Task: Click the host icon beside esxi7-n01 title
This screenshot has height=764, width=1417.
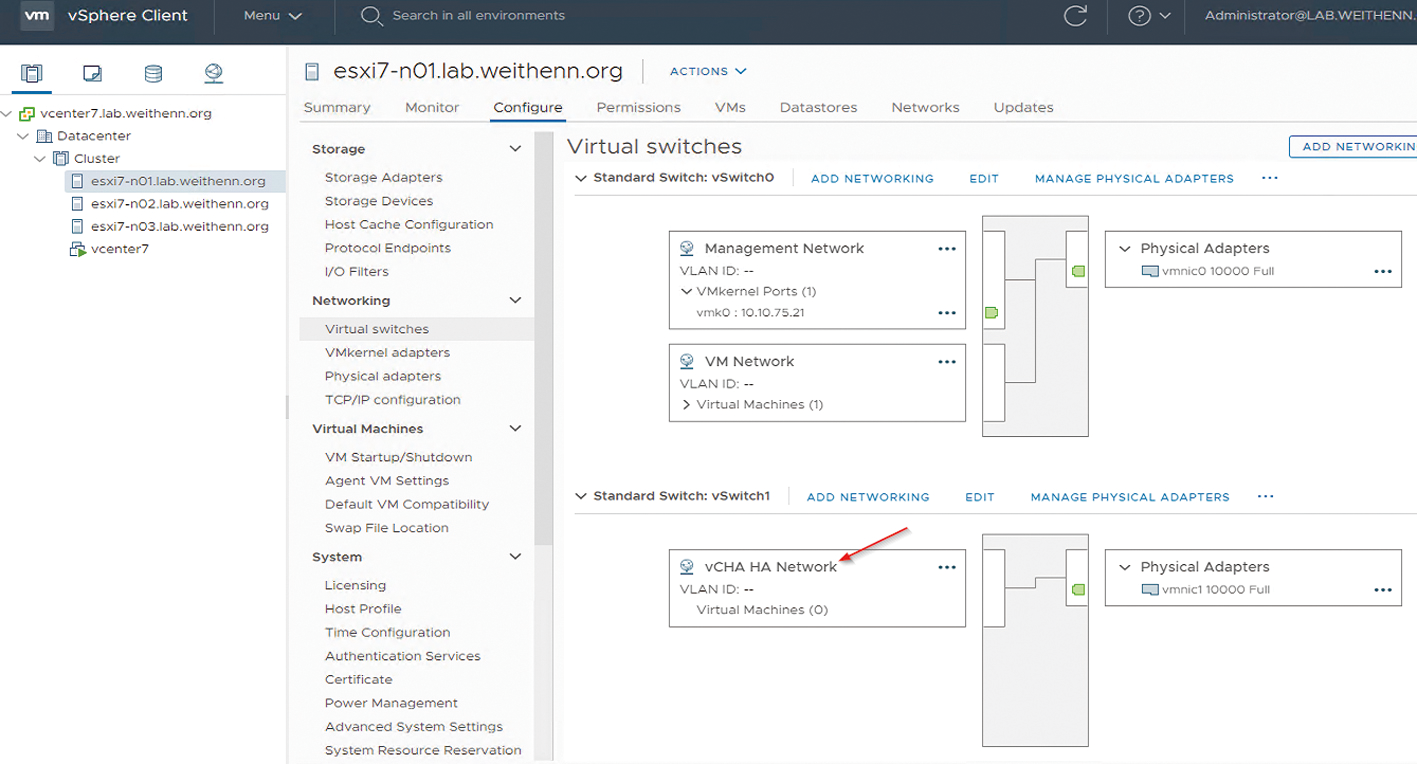Action: point(312,71)
